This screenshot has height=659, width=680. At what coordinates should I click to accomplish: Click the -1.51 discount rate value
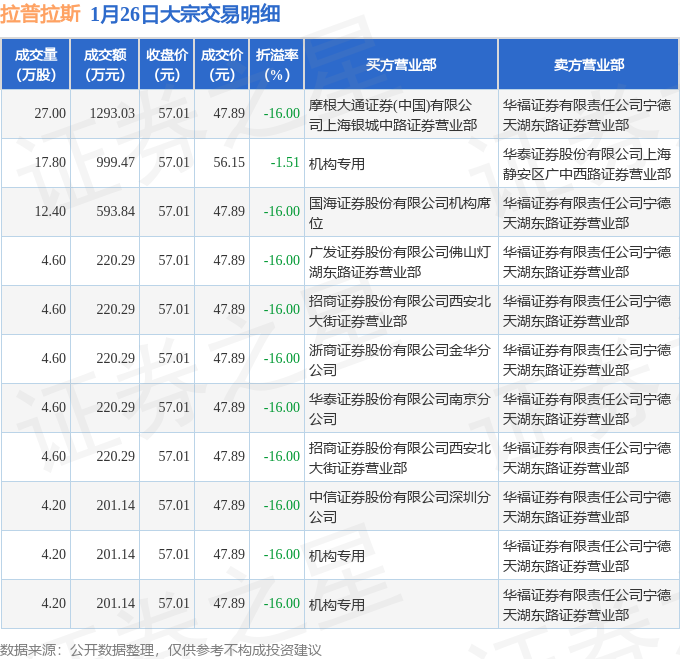[285, 163]
